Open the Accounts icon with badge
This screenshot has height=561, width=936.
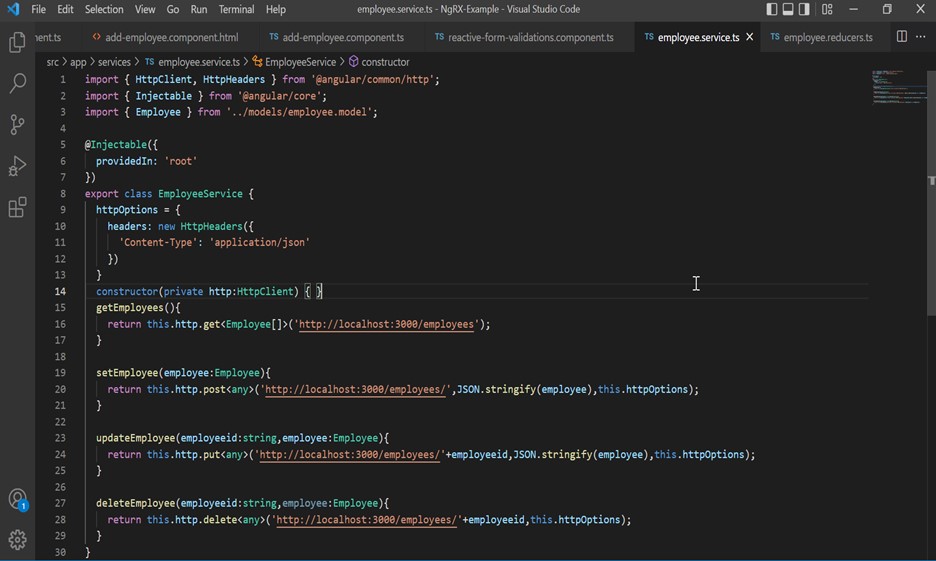17,499
